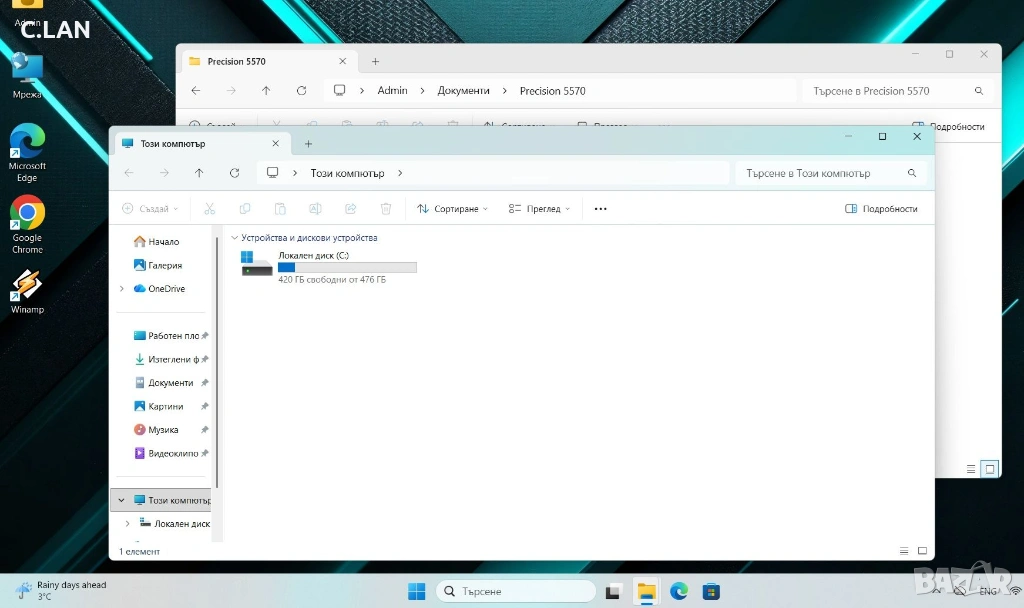Screen dimensions: 1024x608
Task: Collapse the Устройства и дискови устройства group
Action: (234, 238)
